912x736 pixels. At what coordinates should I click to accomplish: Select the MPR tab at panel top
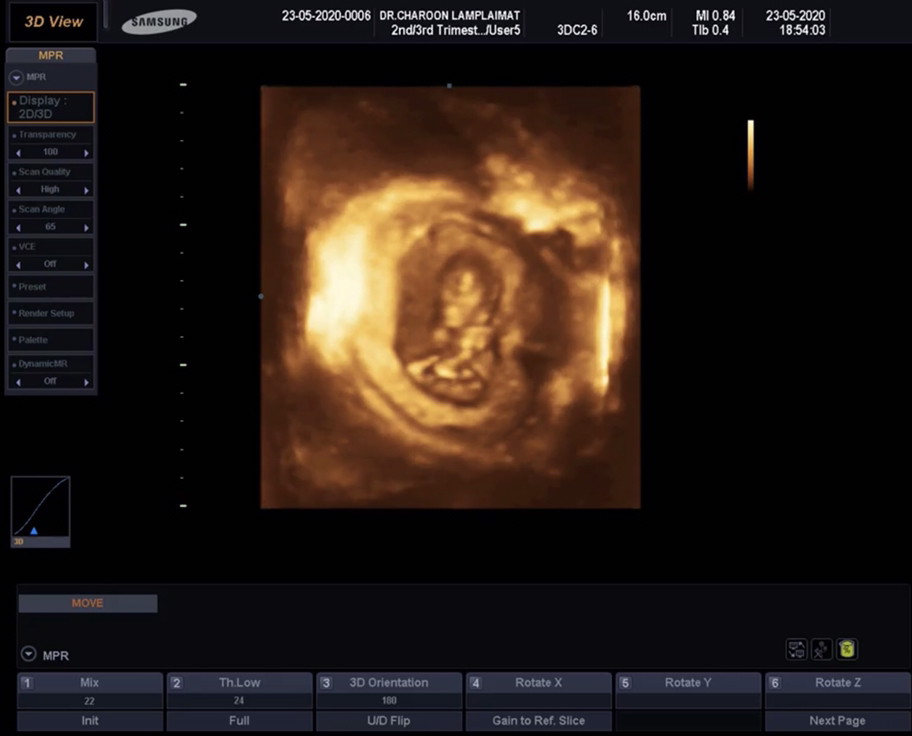pyautogui.click(x=51, y=55)
